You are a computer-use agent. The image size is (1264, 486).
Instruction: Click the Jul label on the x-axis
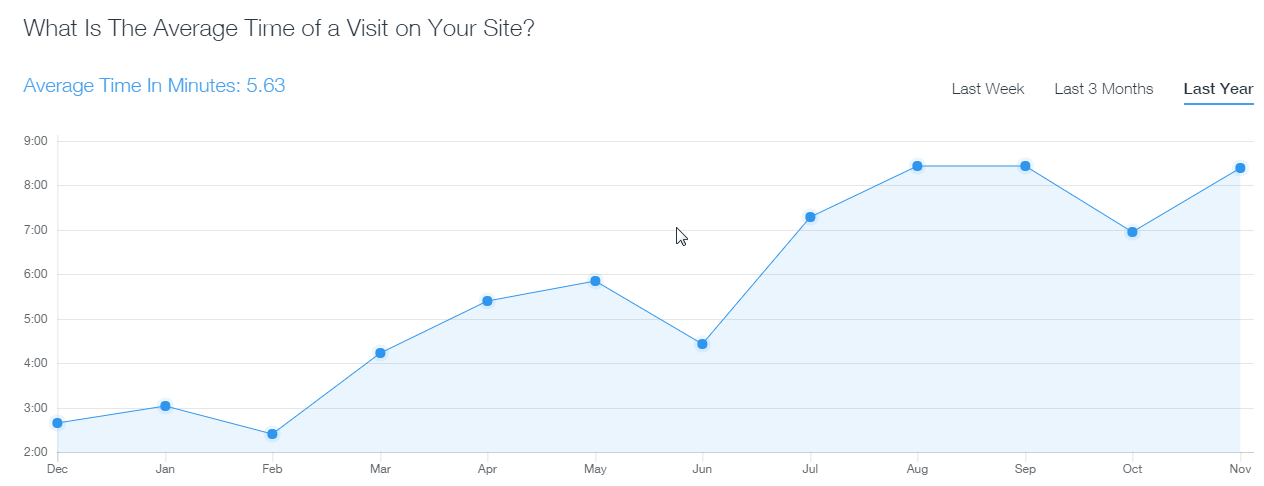pyautogui.click(x=810, y=468)
